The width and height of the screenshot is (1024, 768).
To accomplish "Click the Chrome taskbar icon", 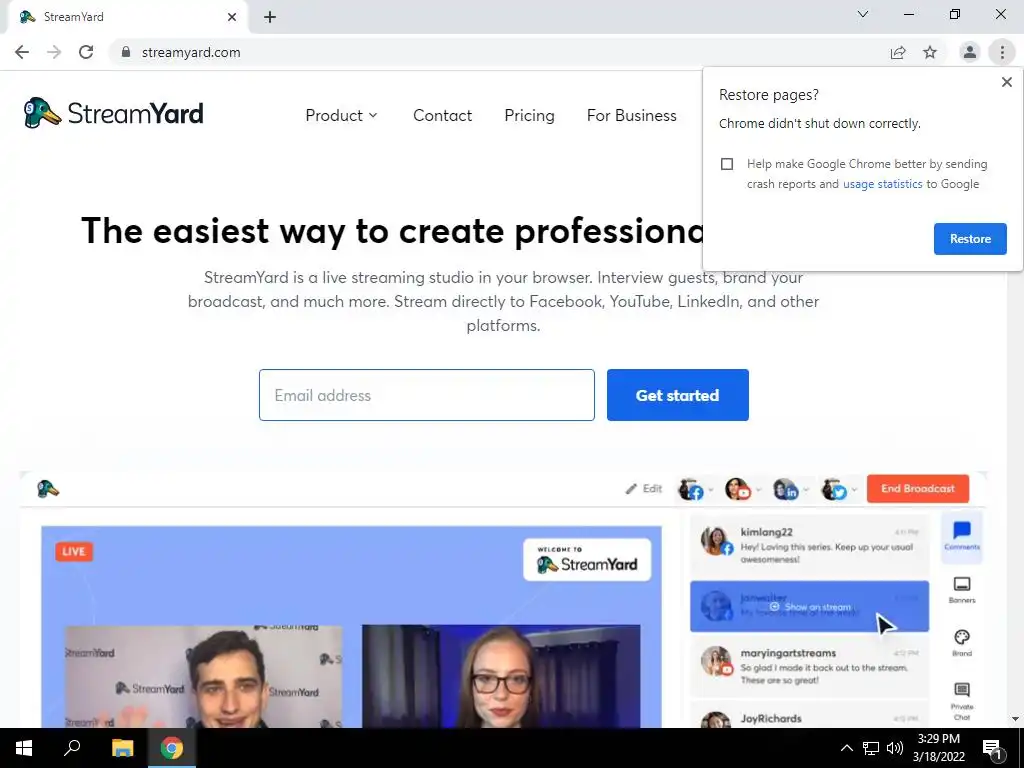I will coord(172,748).
